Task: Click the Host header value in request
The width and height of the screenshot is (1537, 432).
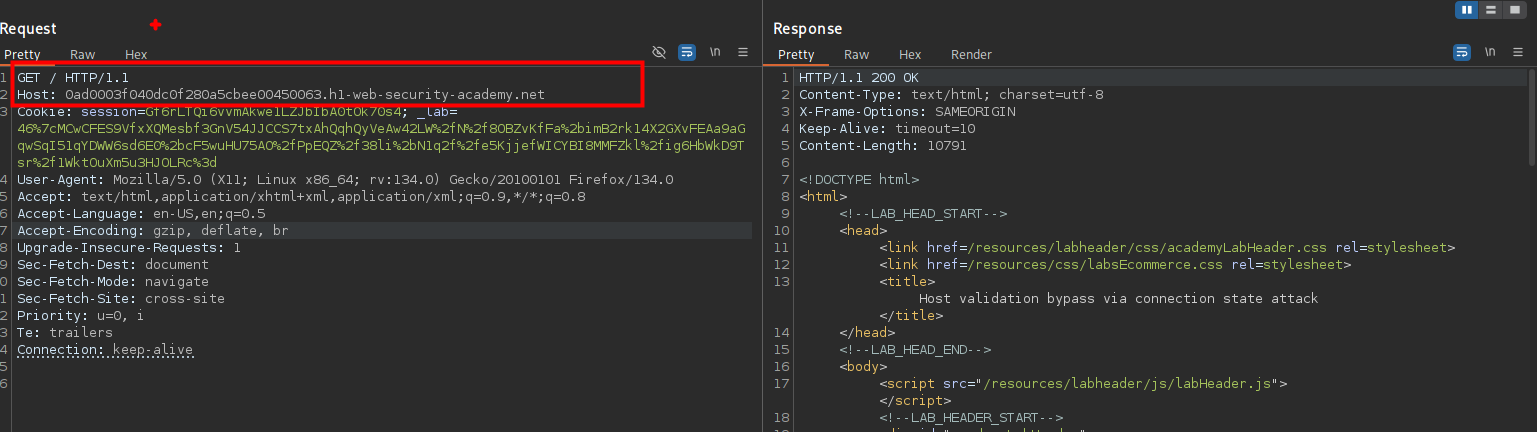Action: pyautogui.click(x=304, y=94)
